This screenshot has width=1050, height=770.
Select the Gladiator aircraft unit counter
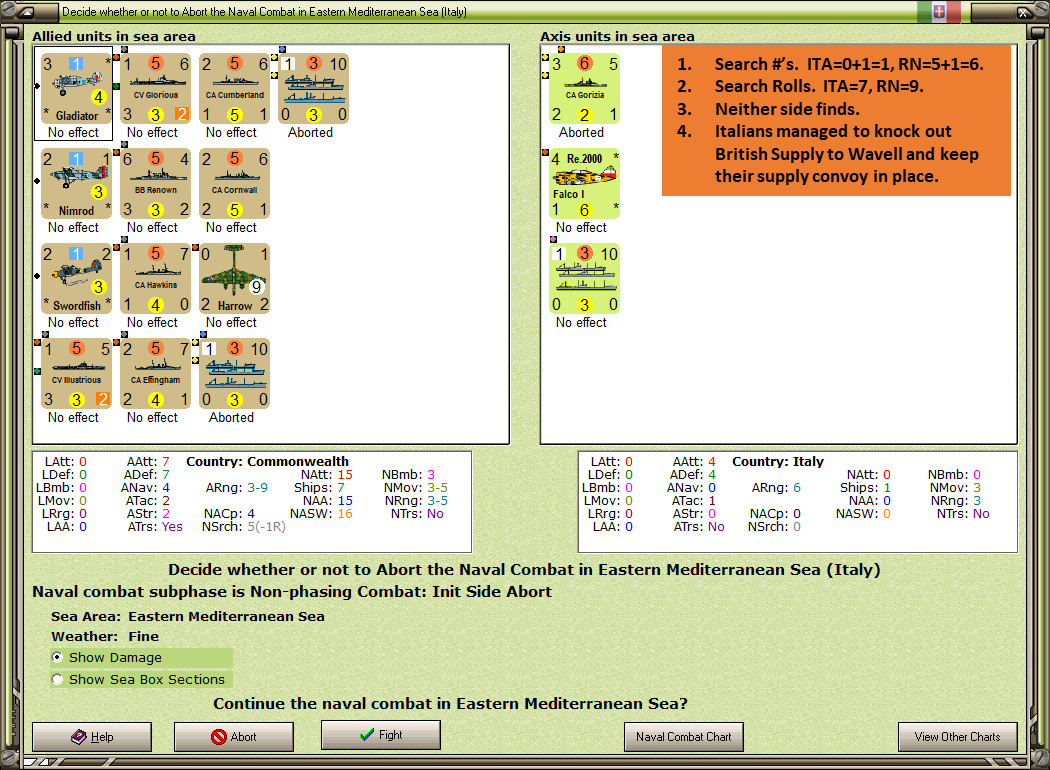[x=76, y=88]
